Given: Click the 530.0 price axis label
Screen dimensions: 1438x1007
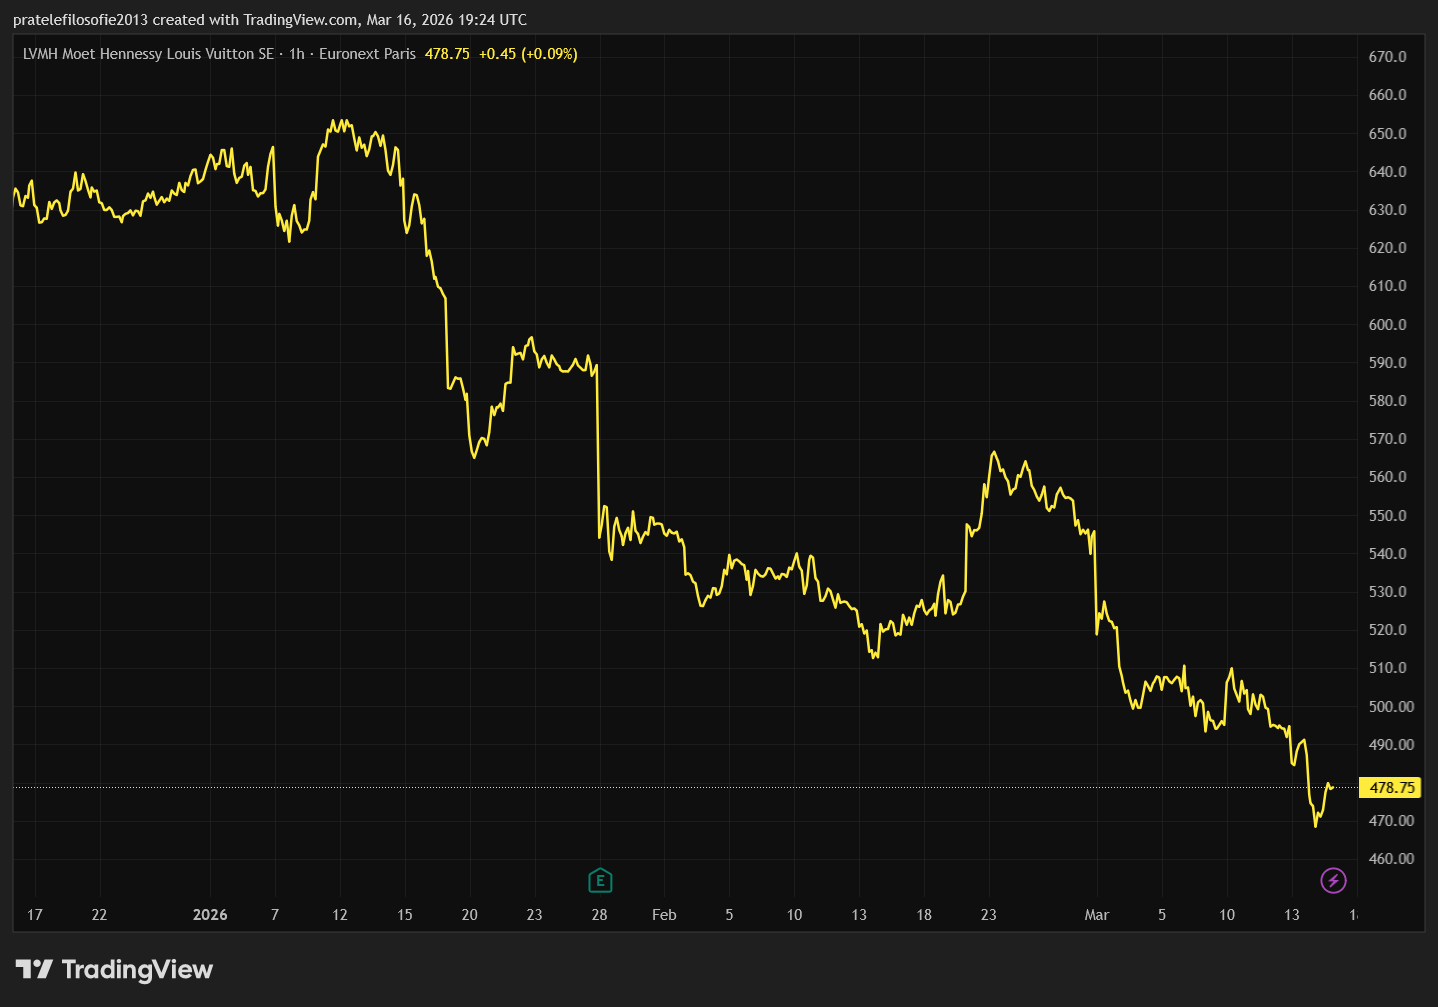Looking at the screenshot, I should (1387, 592).
